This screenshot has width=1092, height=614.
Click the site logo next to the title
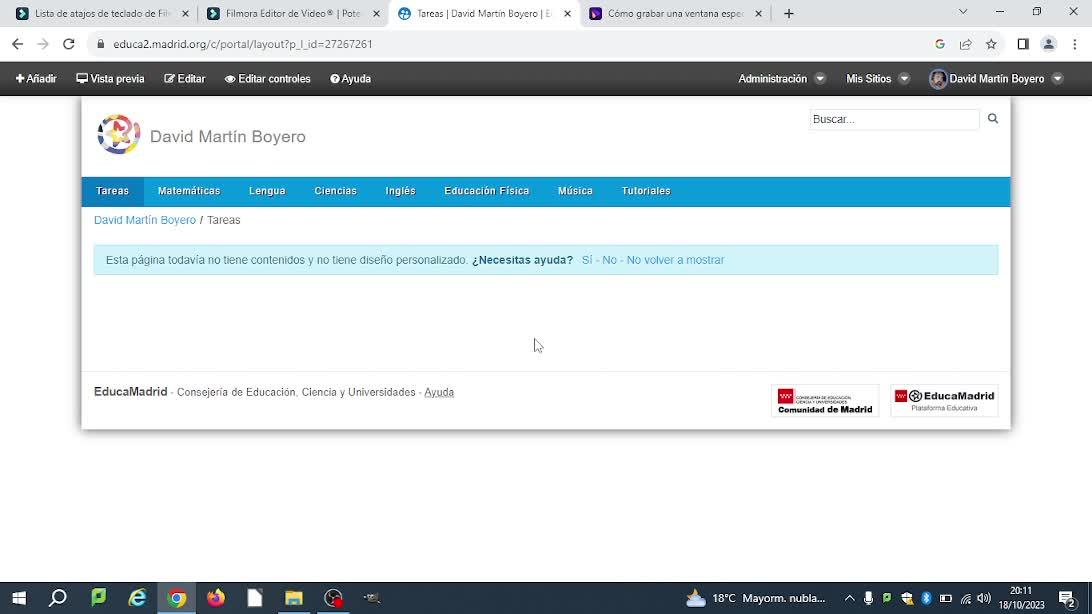tap(118, 134)
